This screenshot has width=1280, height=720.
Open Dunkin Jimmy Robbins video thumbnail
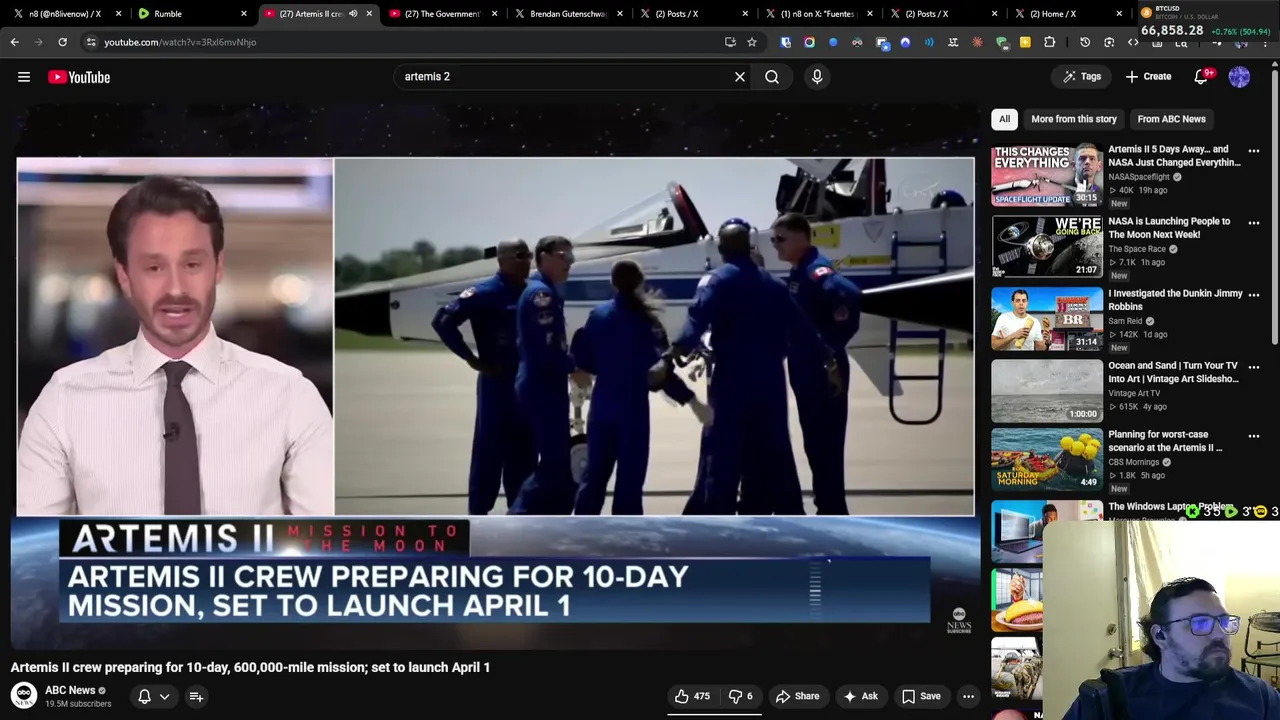pyautogui.click(x=1046, y=319)
